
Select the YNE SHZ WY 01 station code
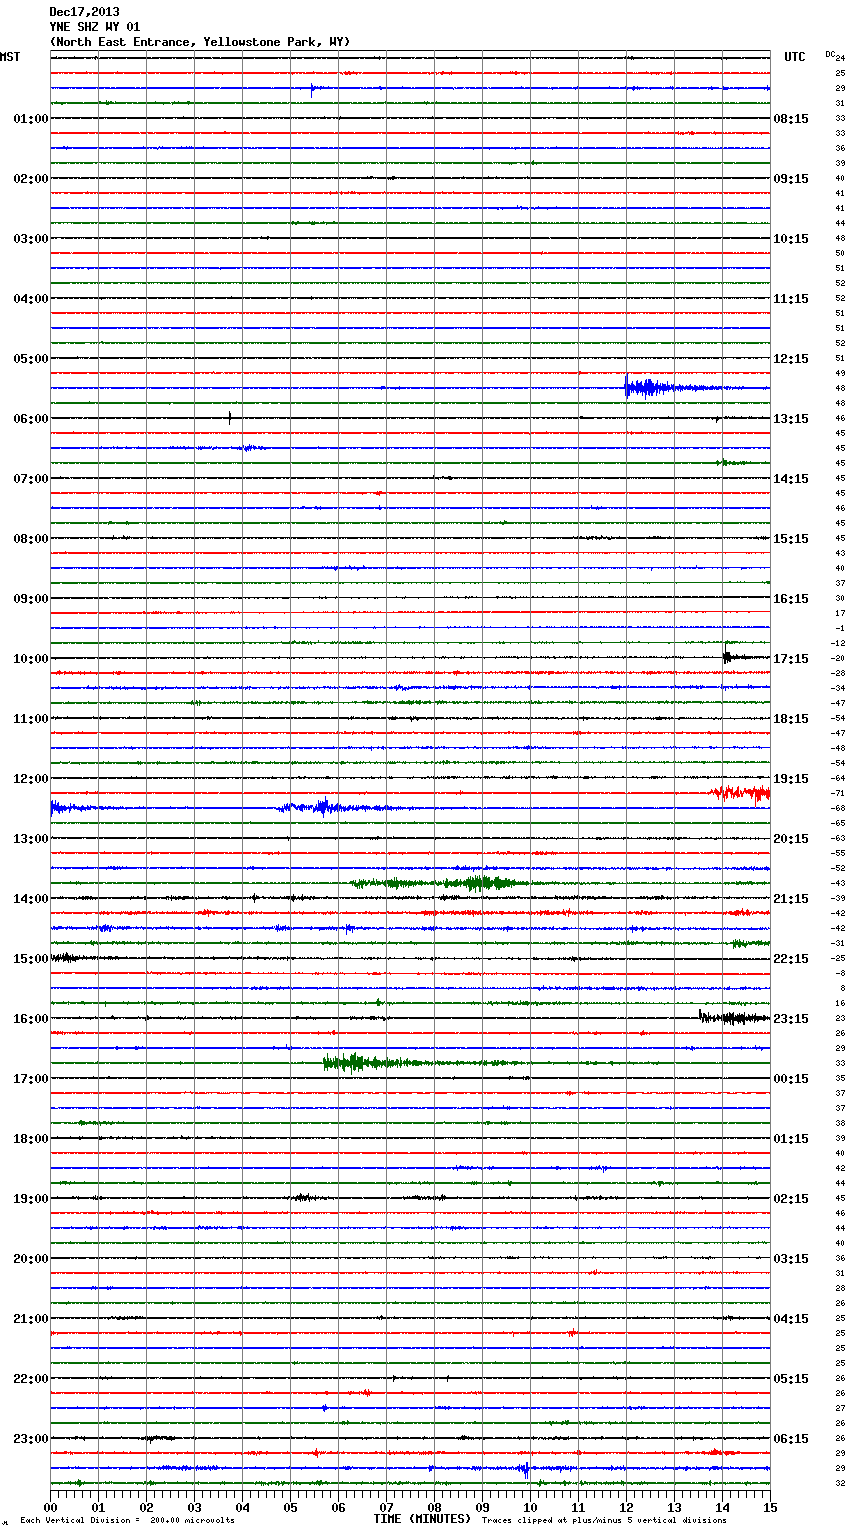[94, 27]
